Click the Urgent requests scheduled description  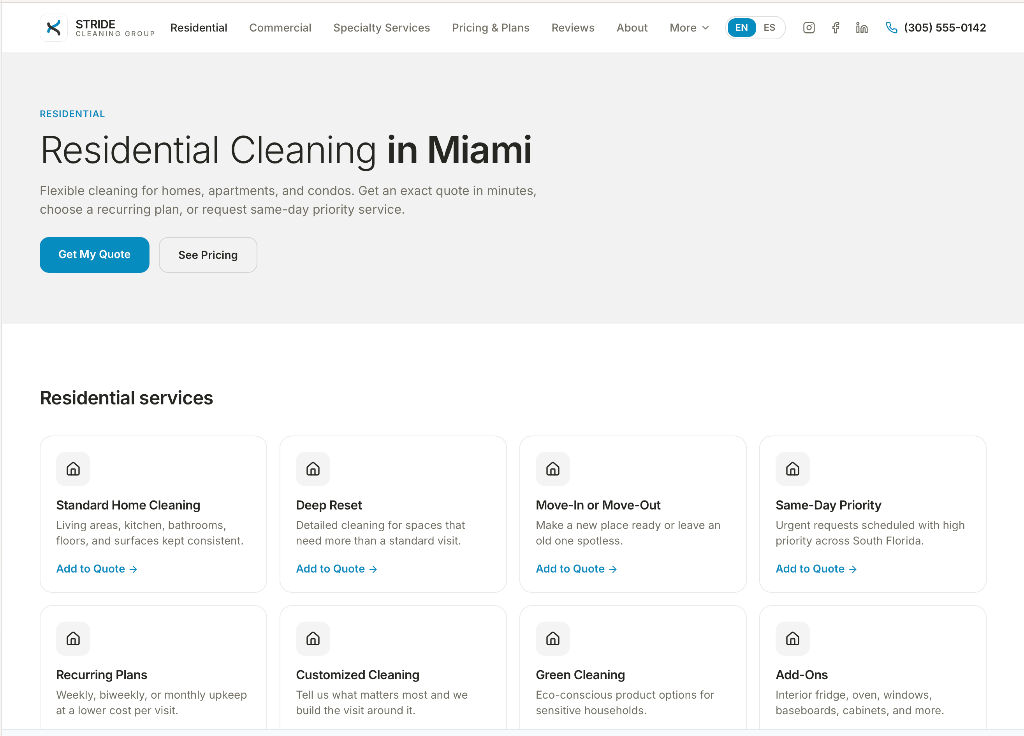(870, 533)
